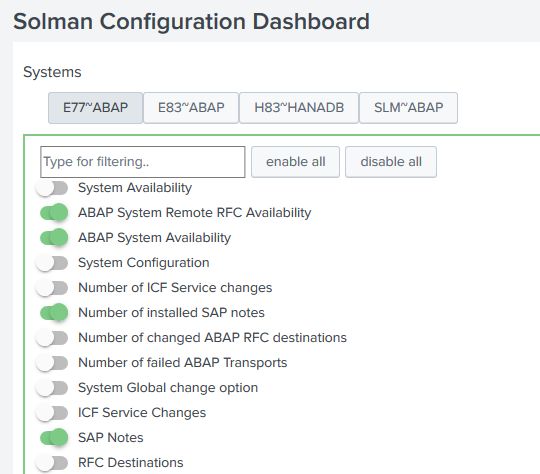Viewport: 540px width, 474px height.
Task: Enable System Global change option toggle
Action: pos(52,388)
